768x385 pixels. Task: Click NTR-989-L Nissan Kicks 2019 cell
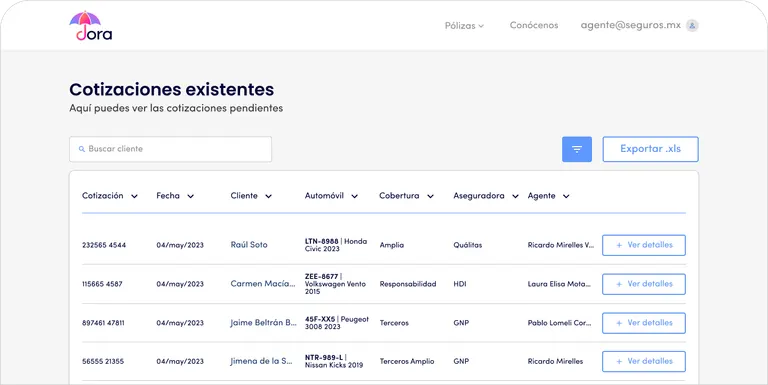(334, 361)
